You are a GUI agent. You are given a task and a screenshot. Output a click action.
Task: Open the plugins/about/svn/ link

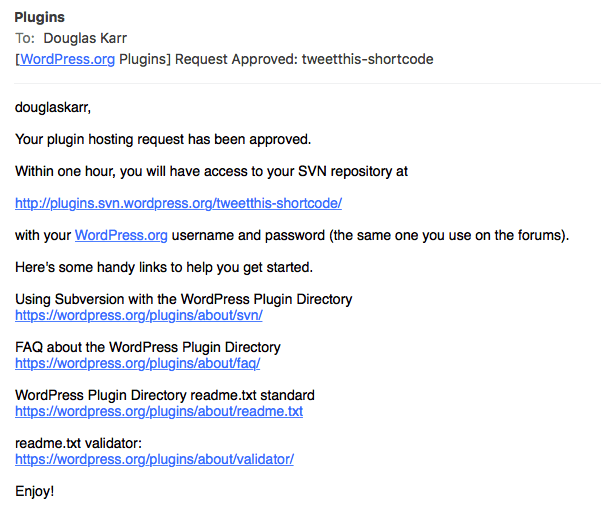pos(139,315)
